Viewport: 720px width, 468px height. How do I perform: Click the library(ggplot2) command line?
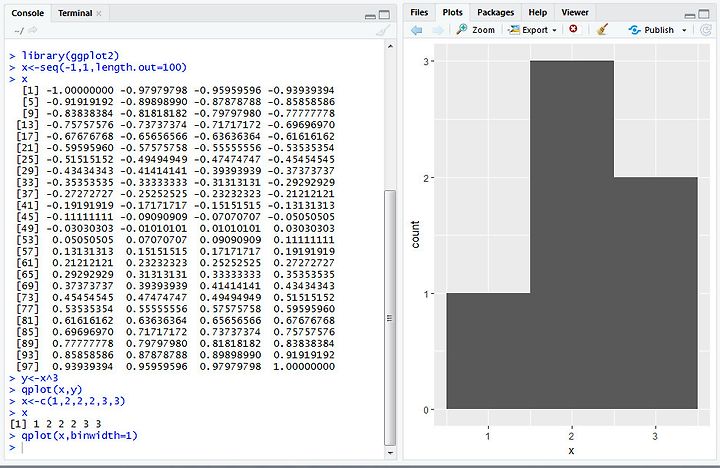pos(70,56)
